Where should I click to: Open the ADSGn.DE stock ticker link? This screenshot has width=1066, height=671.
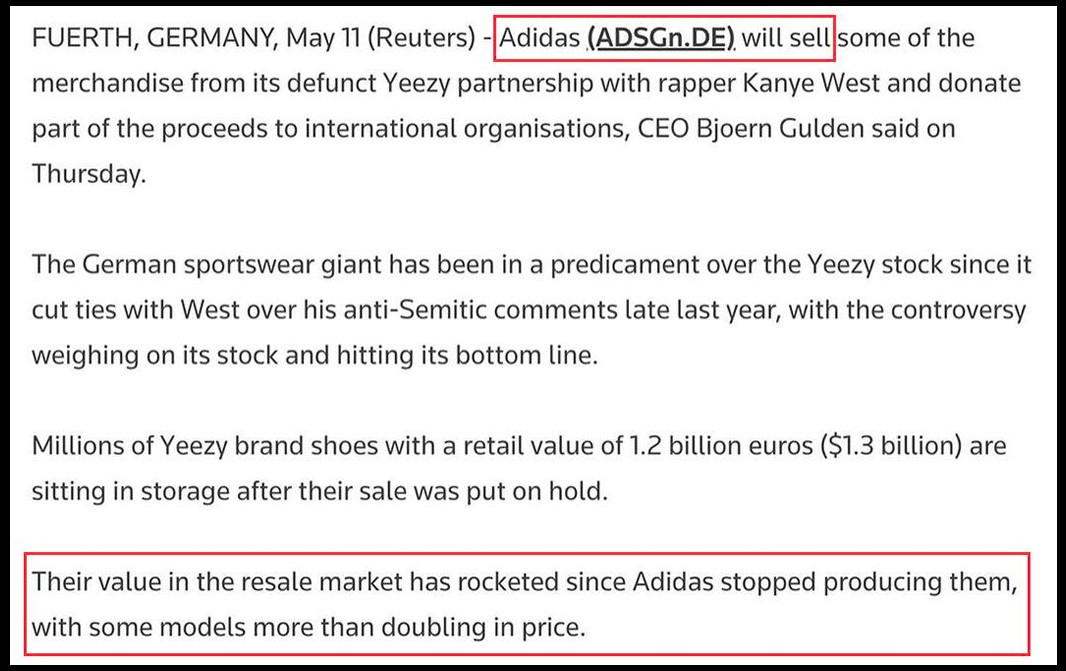click(661, 38)
